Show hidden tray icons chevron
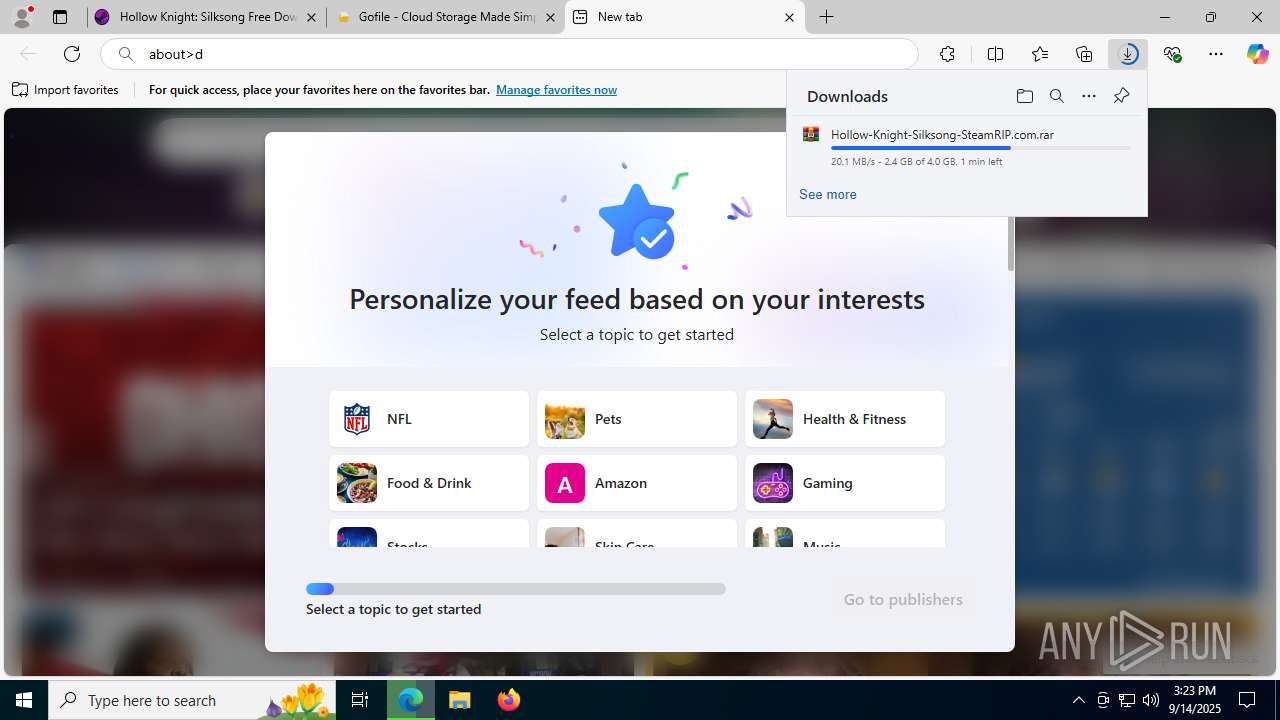Screen dimensions: 1280x720 pos(1078,700)
